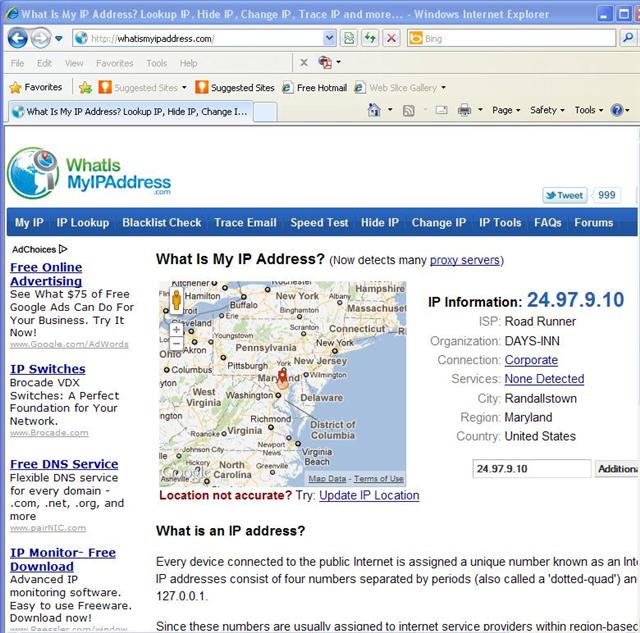Close the toolbar with the gray X
The width and height of the screenshot is (640, 633).
tap(304, 62)
